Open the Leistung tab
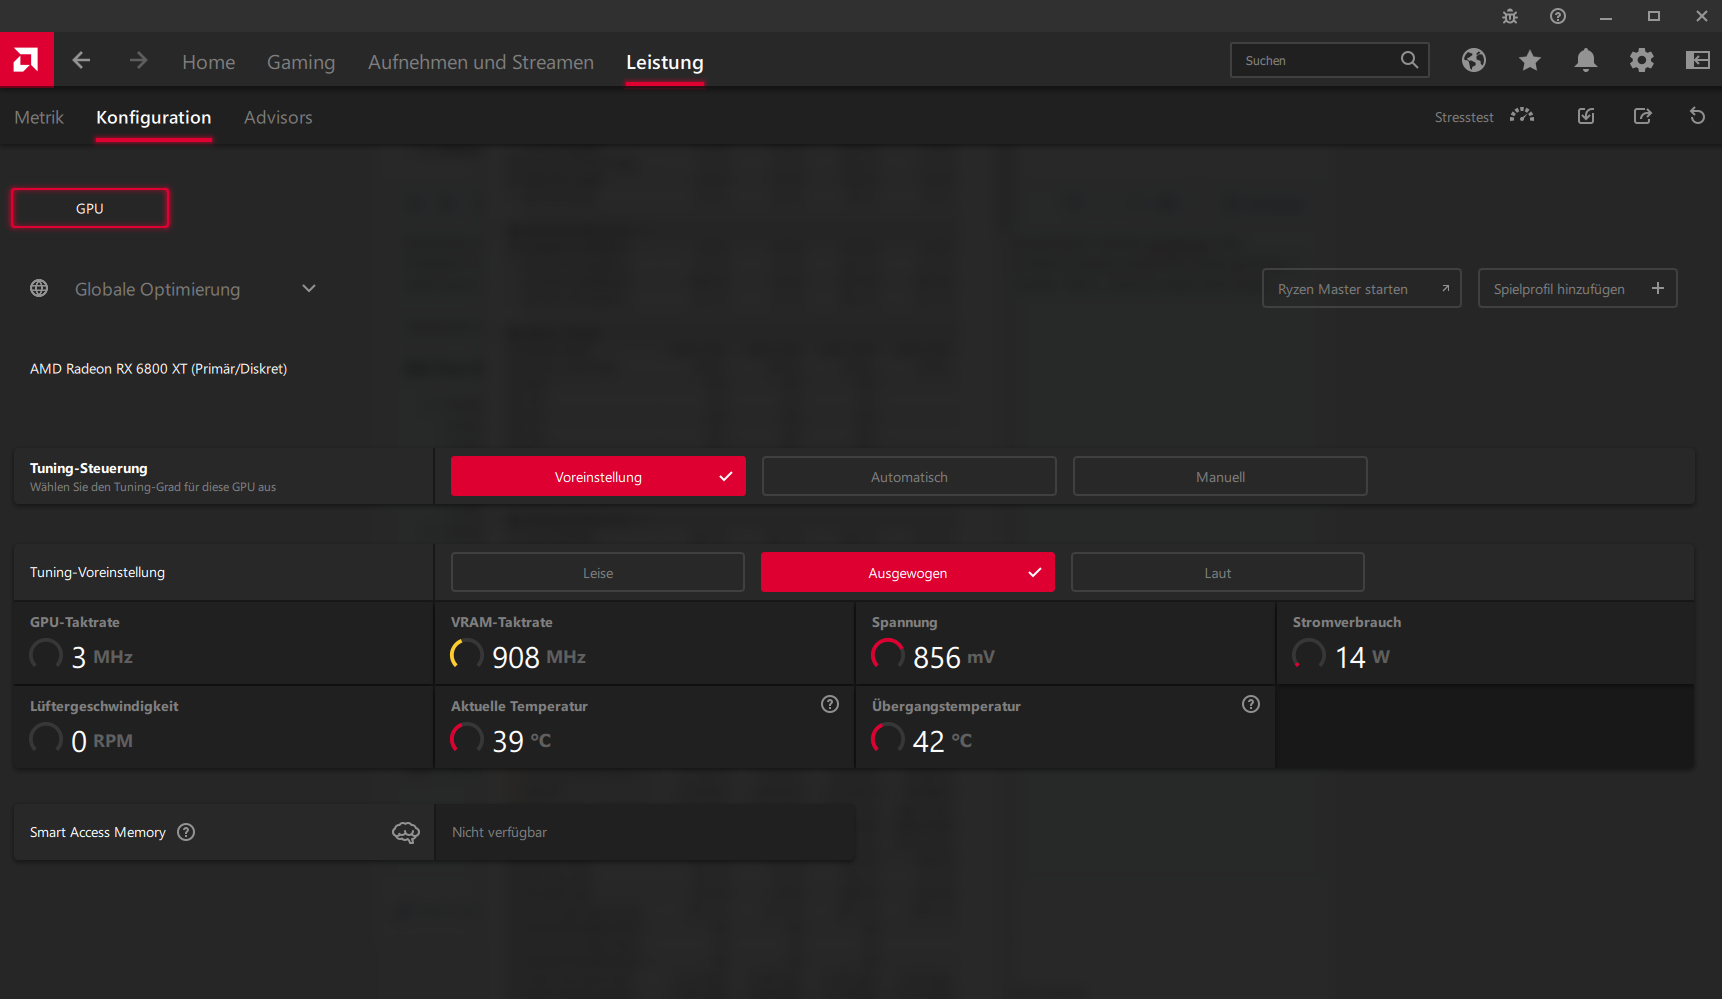The image size is (1722, 999). coord(665,62)
